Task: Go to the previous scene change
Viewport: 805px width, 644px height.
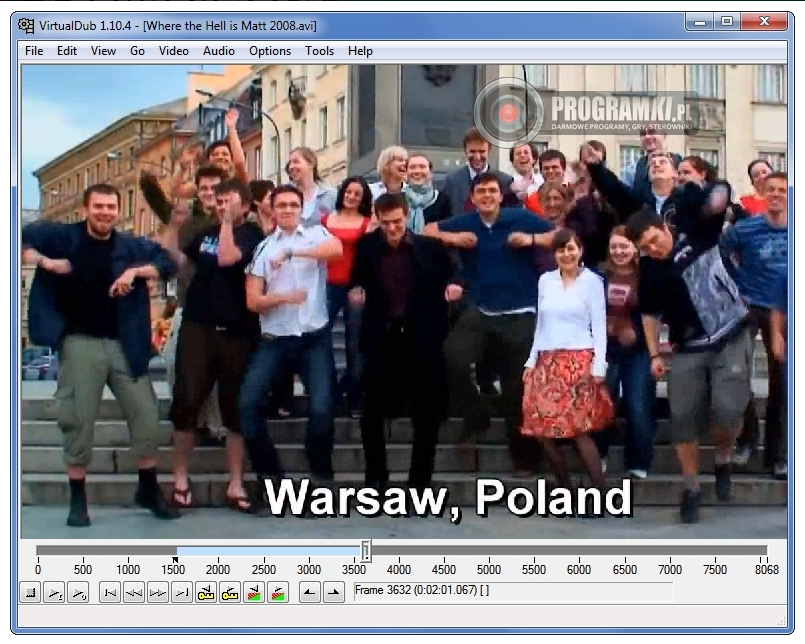Action: pos(254,593)
